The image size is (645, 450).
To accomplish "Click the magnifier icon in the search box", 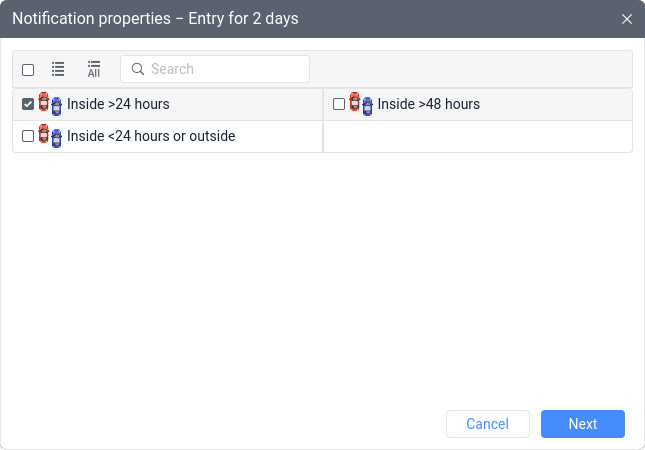I will point(138,69).
